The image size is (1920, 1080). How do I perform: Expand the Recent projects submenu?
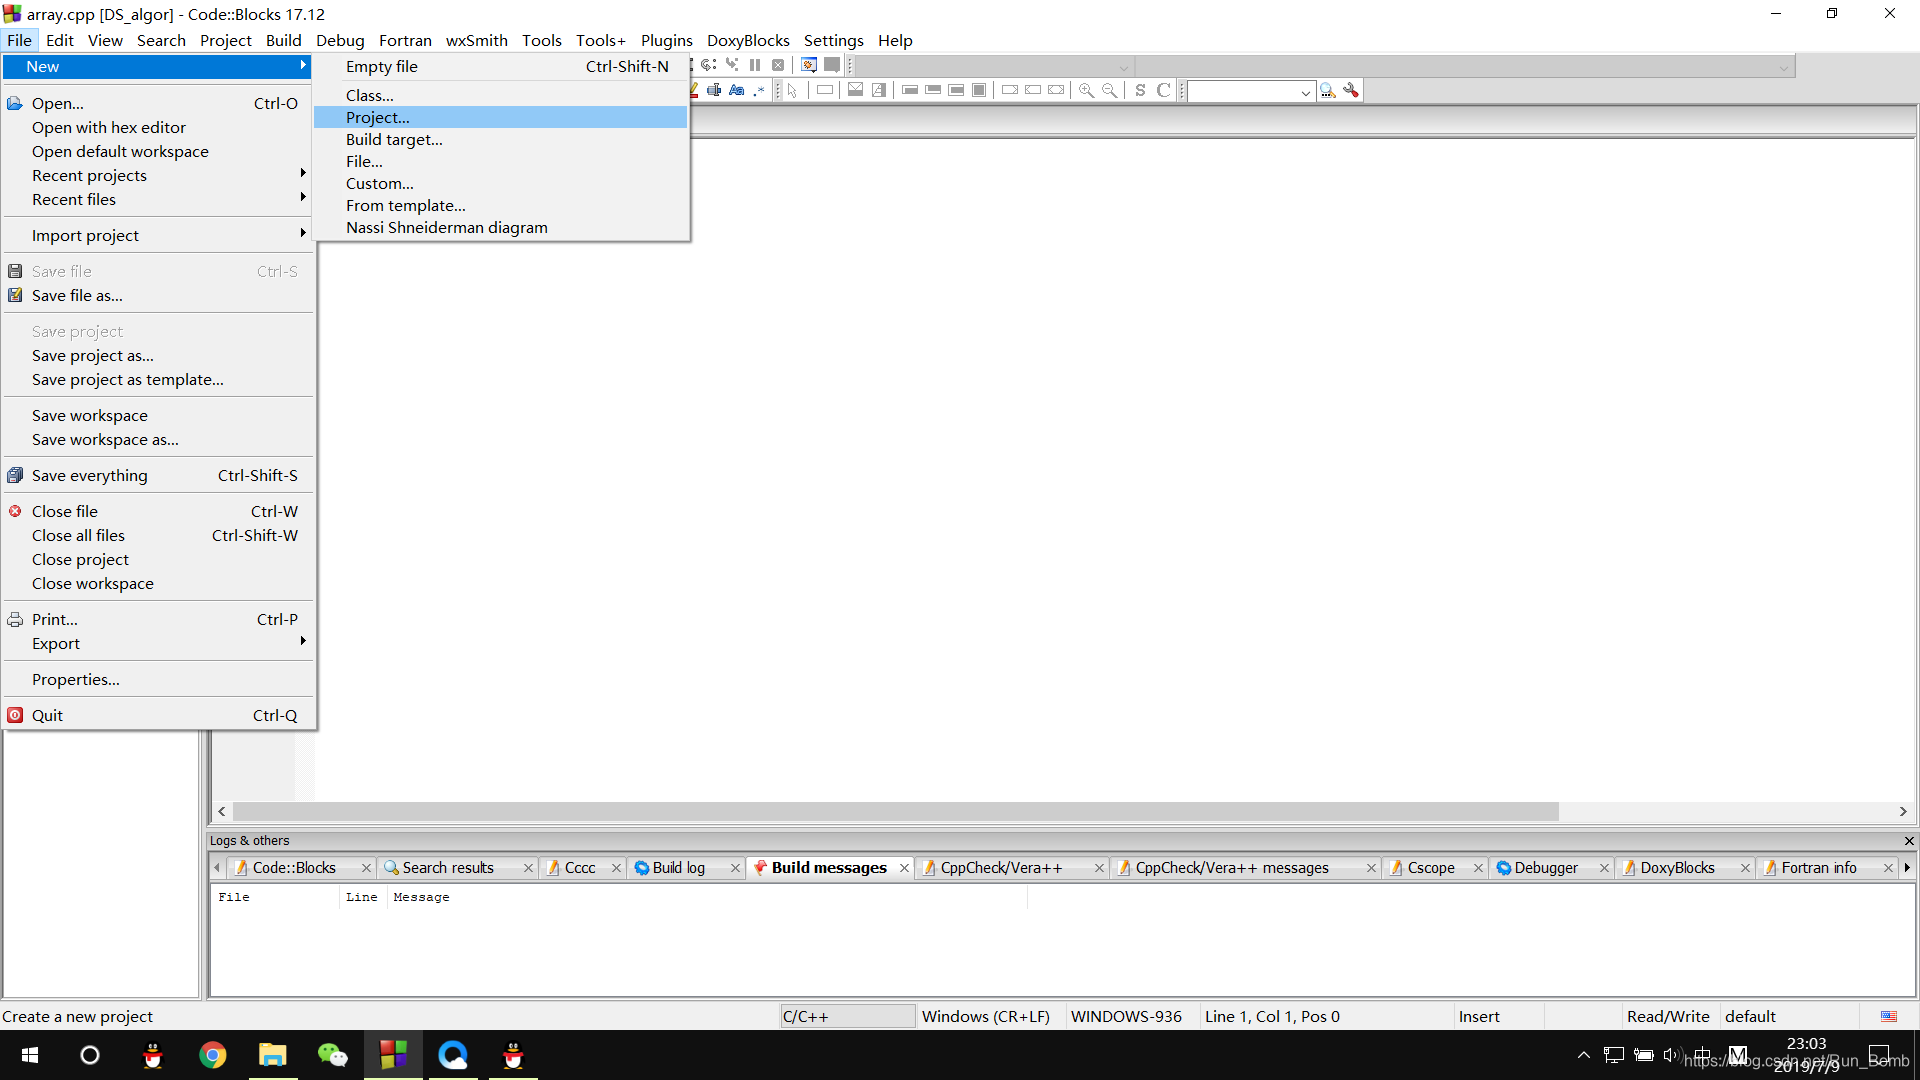pyautogui.click(x=156, y=174)
